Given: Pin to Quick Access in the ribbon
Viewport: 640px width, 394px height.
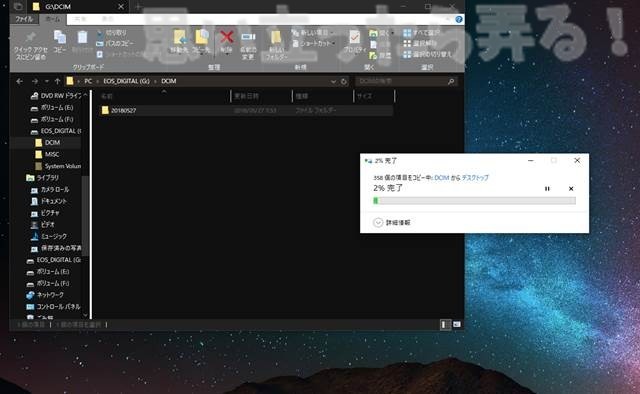Looking at the screenshot, I should [x=31, y=45].
